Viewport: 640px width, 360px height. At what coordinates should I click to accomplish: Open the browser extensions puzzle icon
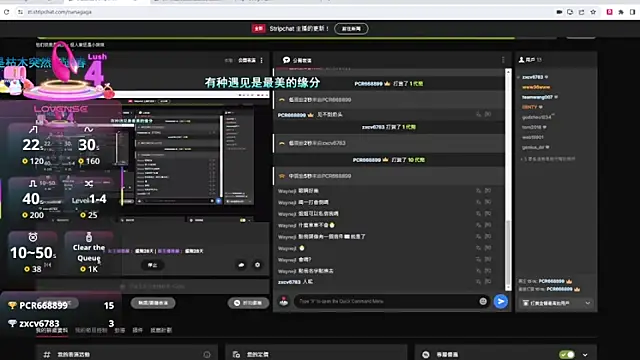pos(621,12)
